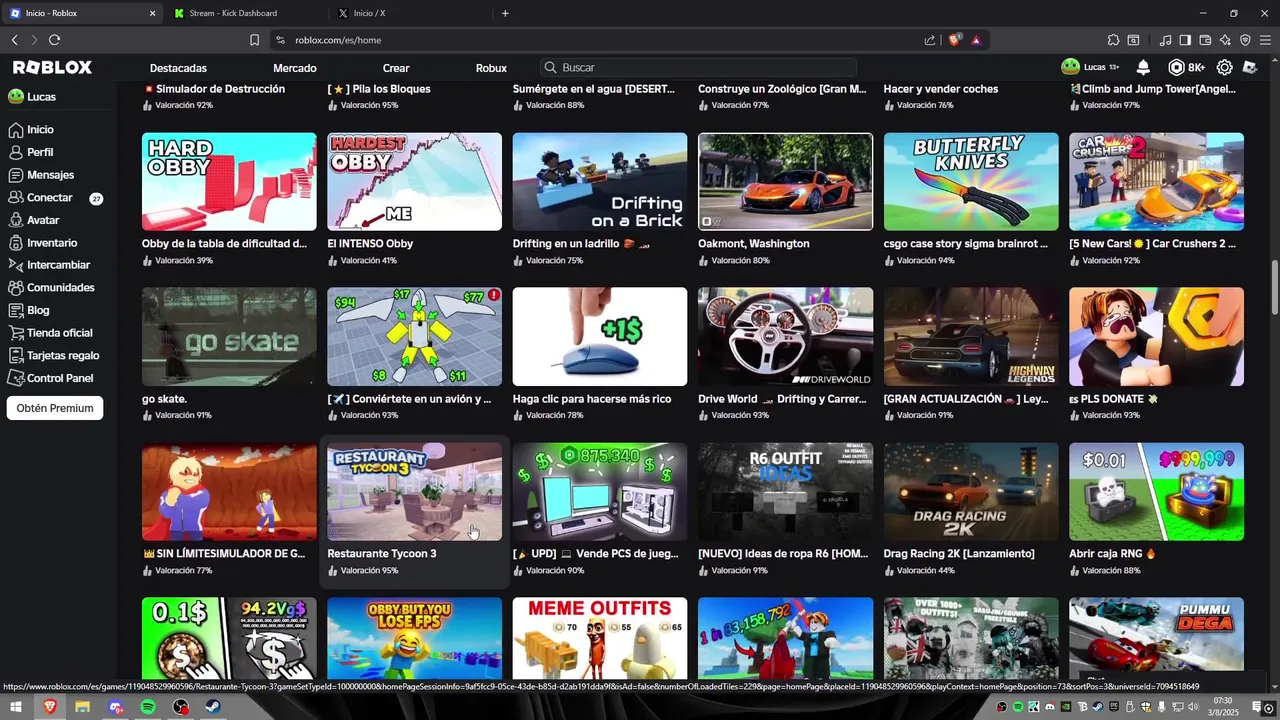
Task: Open Intercambiar in the left sidebar
Action: click(x=48, y=265)
